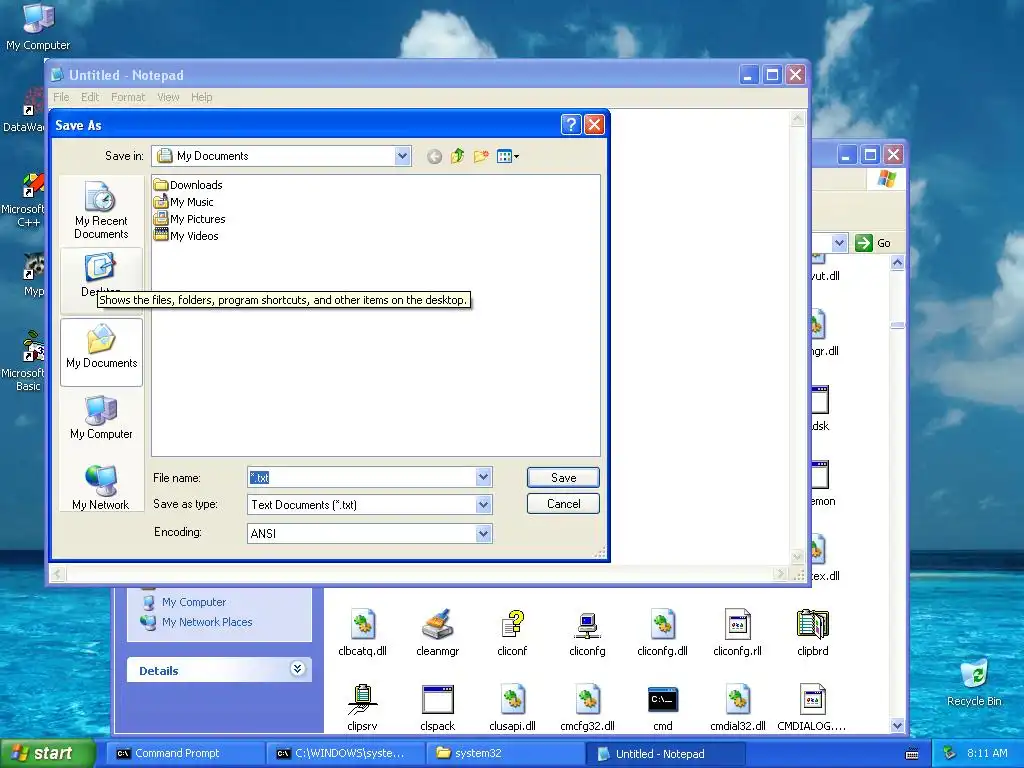Select clusapi.dll file icon

pyautogui.click(x=512, y=708)
